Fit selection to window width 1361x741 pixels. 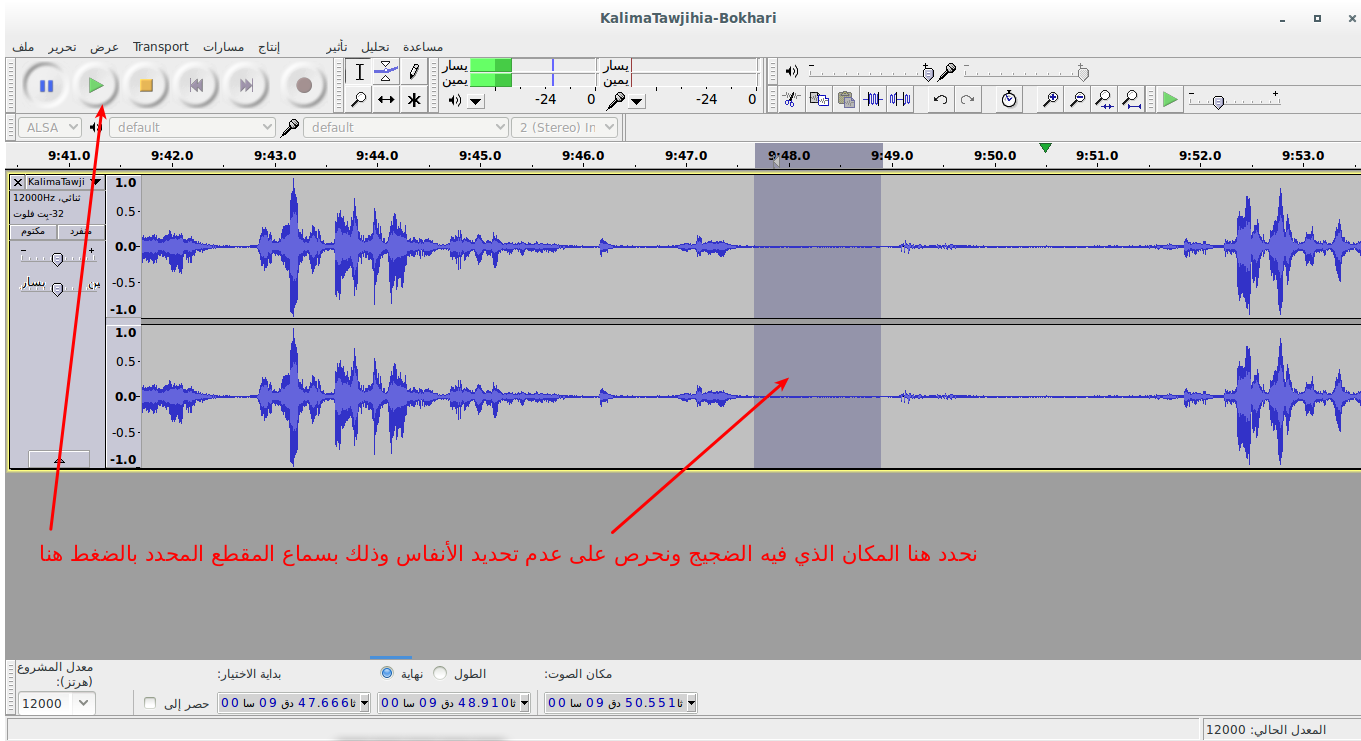pos(1104,99)
